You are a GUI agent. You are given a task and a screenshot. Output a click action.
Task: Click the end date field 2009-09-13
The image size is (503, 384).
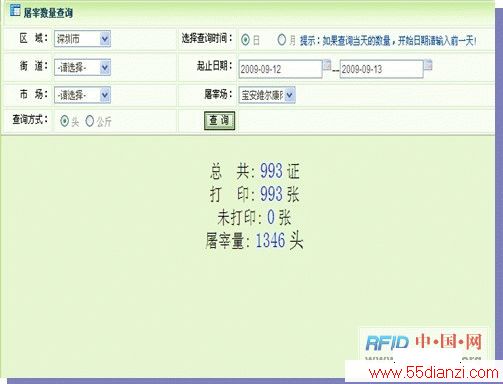381,69
